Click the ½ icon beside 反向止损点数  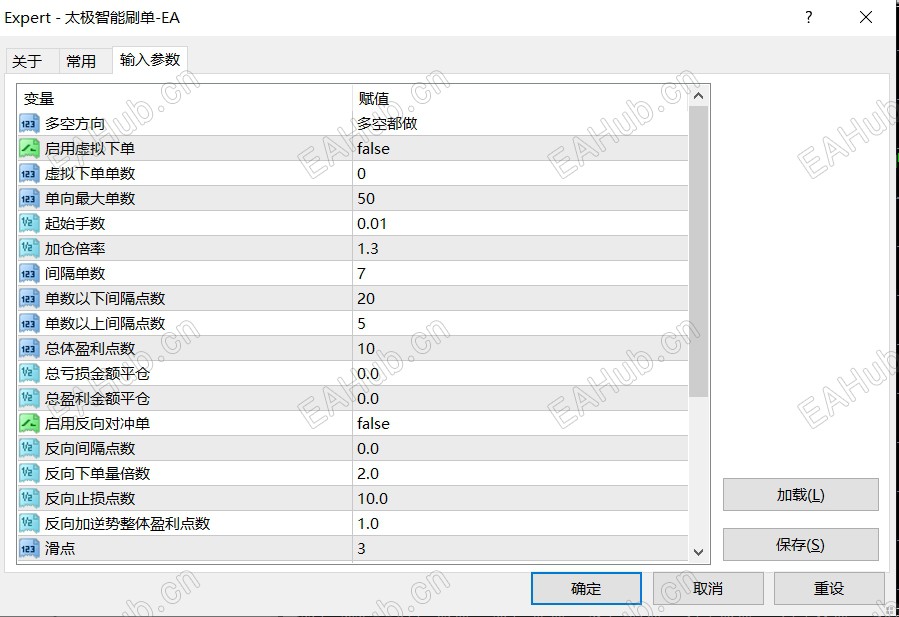tap(27, 498)
